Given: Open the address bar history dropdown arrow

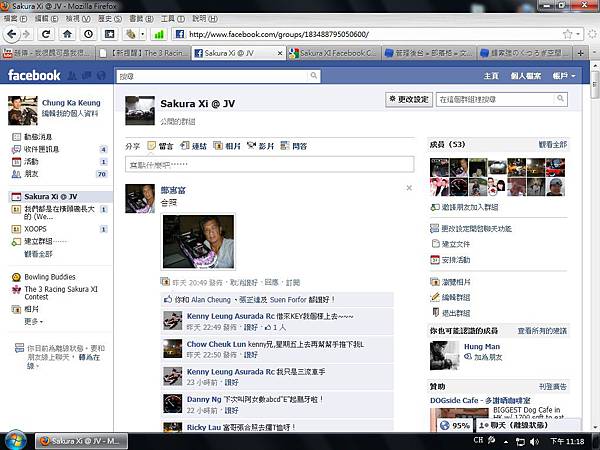Looking at the screenshot, I should [x=578, y=34].
